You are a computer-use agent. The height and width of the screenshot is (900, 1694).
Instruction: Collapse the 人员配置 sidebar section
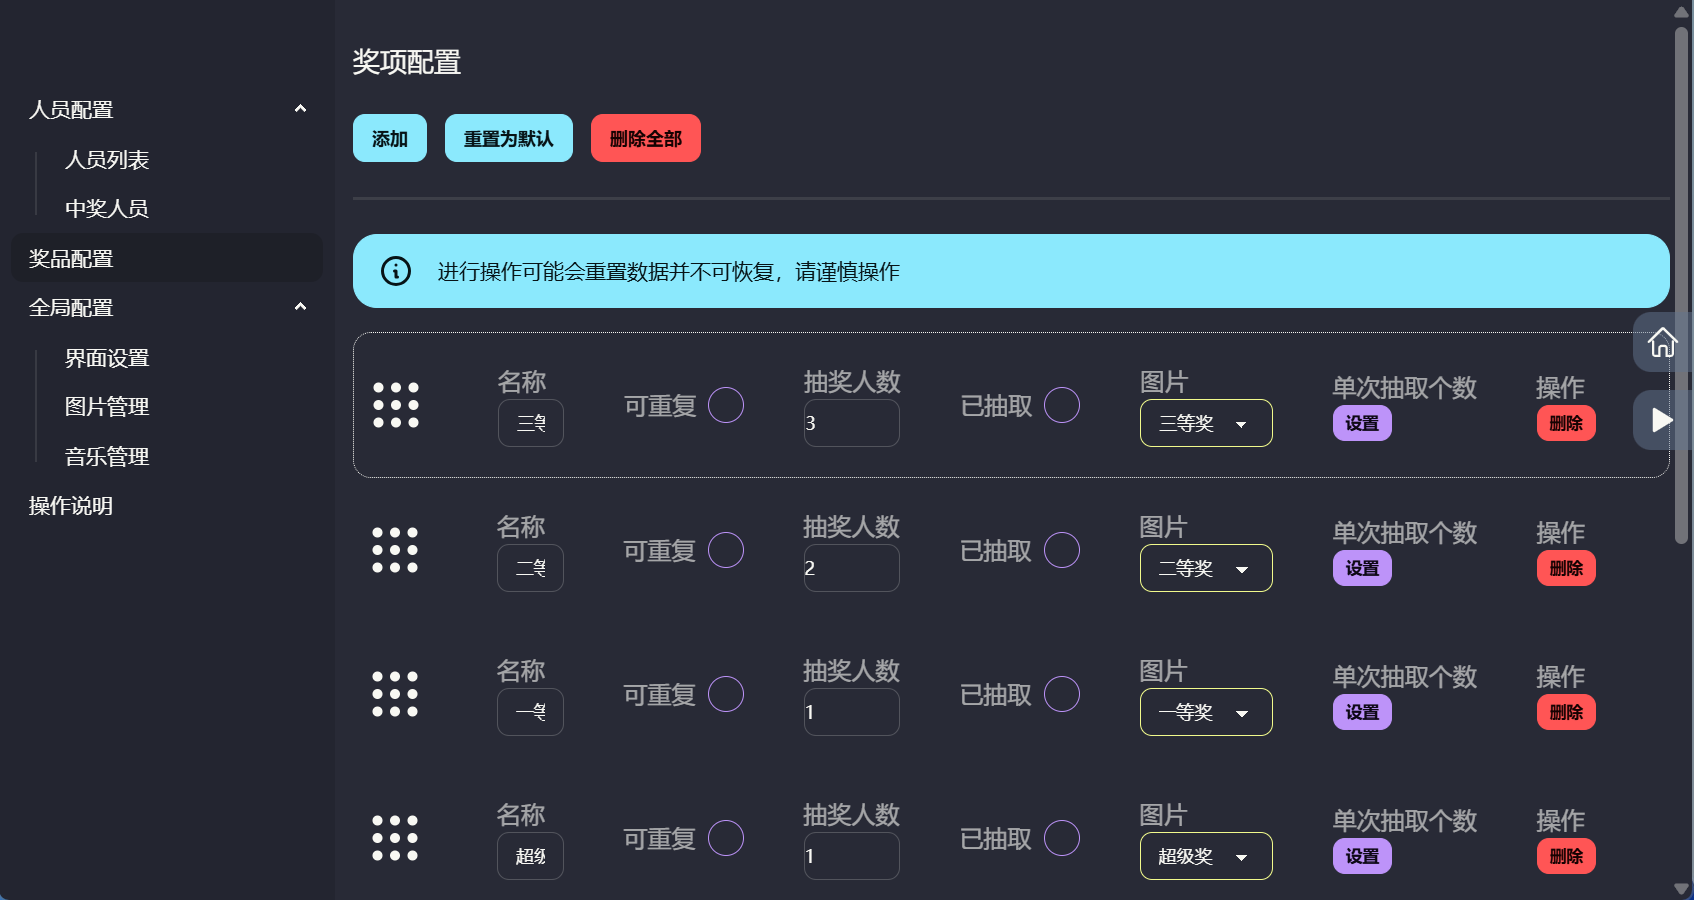pos(300,109)
